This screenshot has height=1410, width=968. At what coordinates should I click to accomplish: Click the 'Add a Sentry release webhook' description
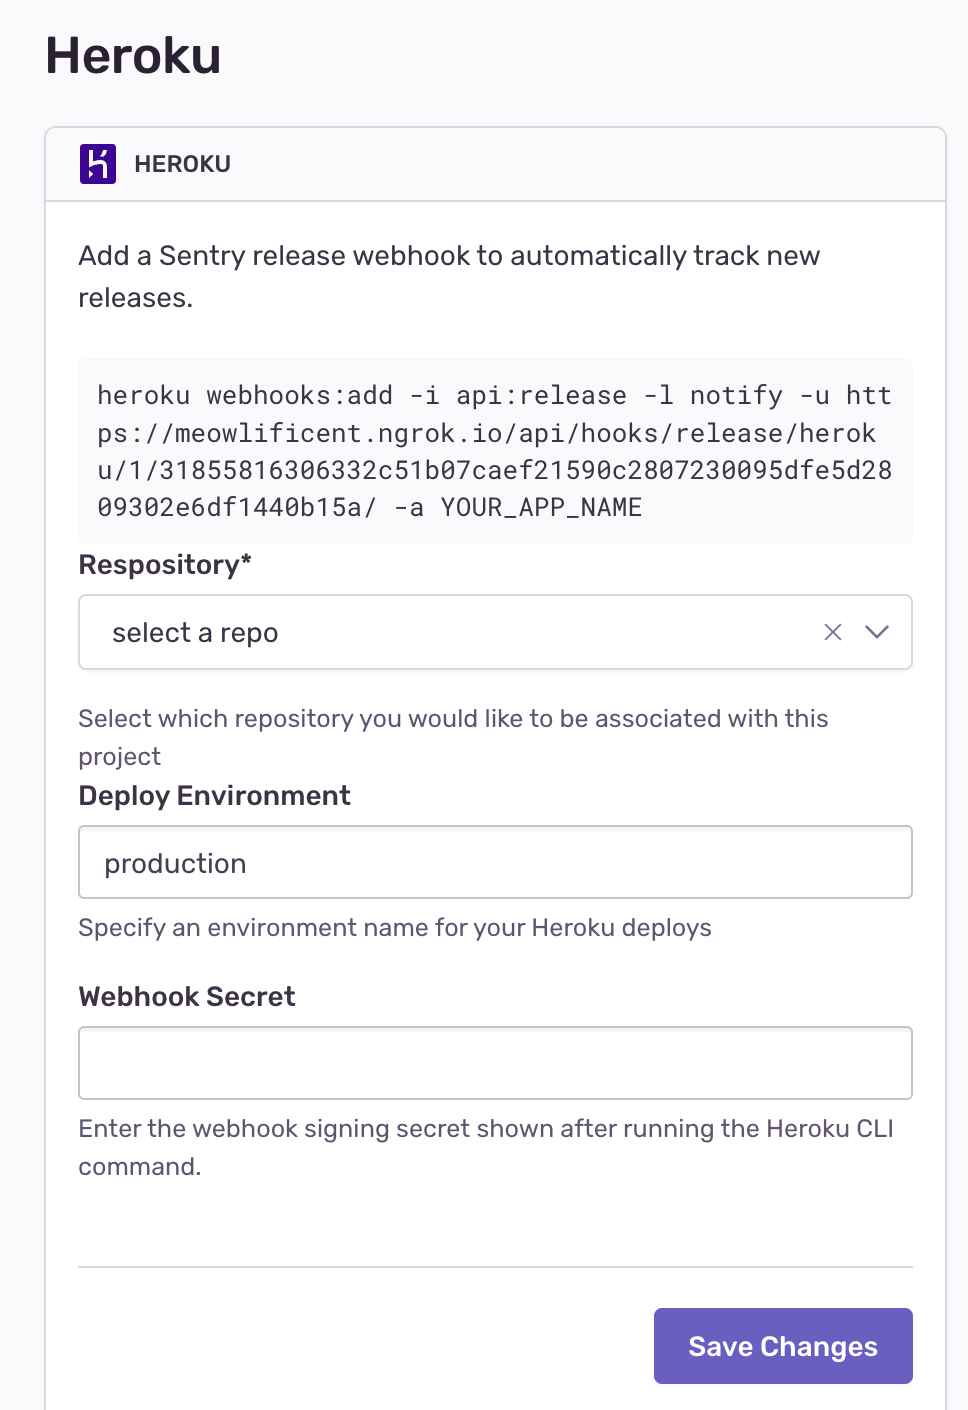coord(449,277)
